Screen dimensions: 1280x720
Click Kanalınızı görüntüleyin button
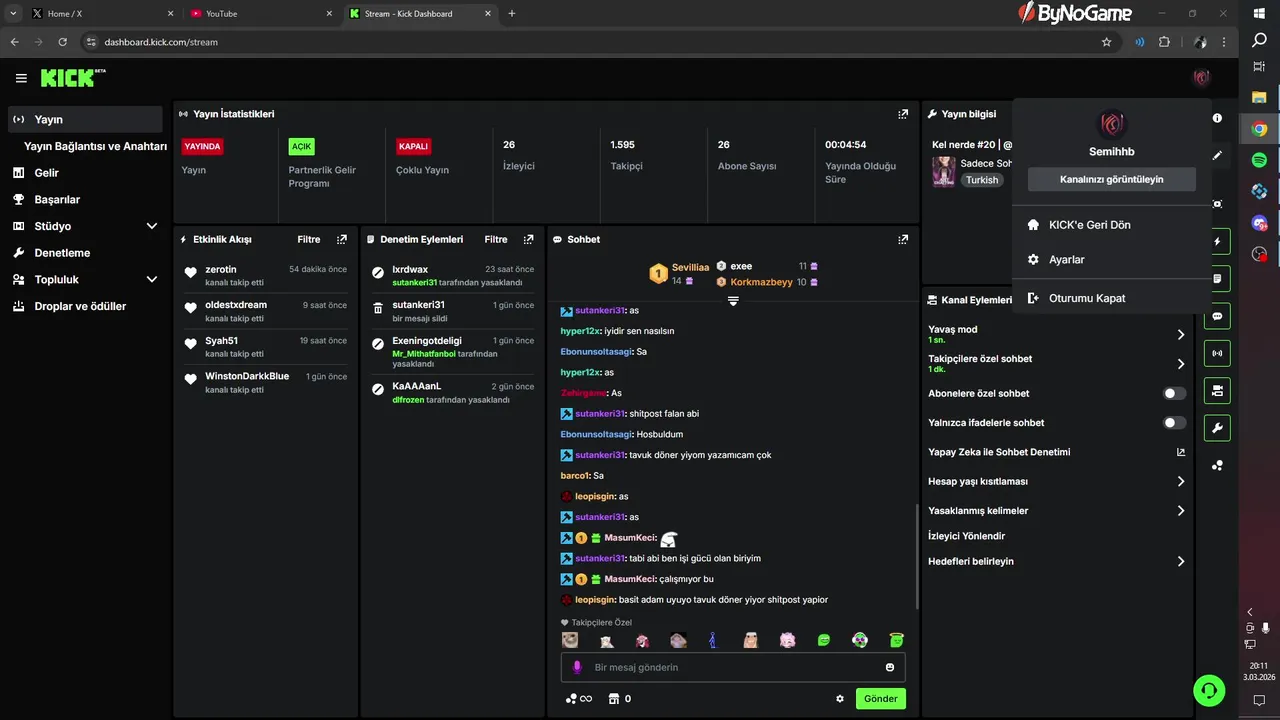coord(1111,180)
